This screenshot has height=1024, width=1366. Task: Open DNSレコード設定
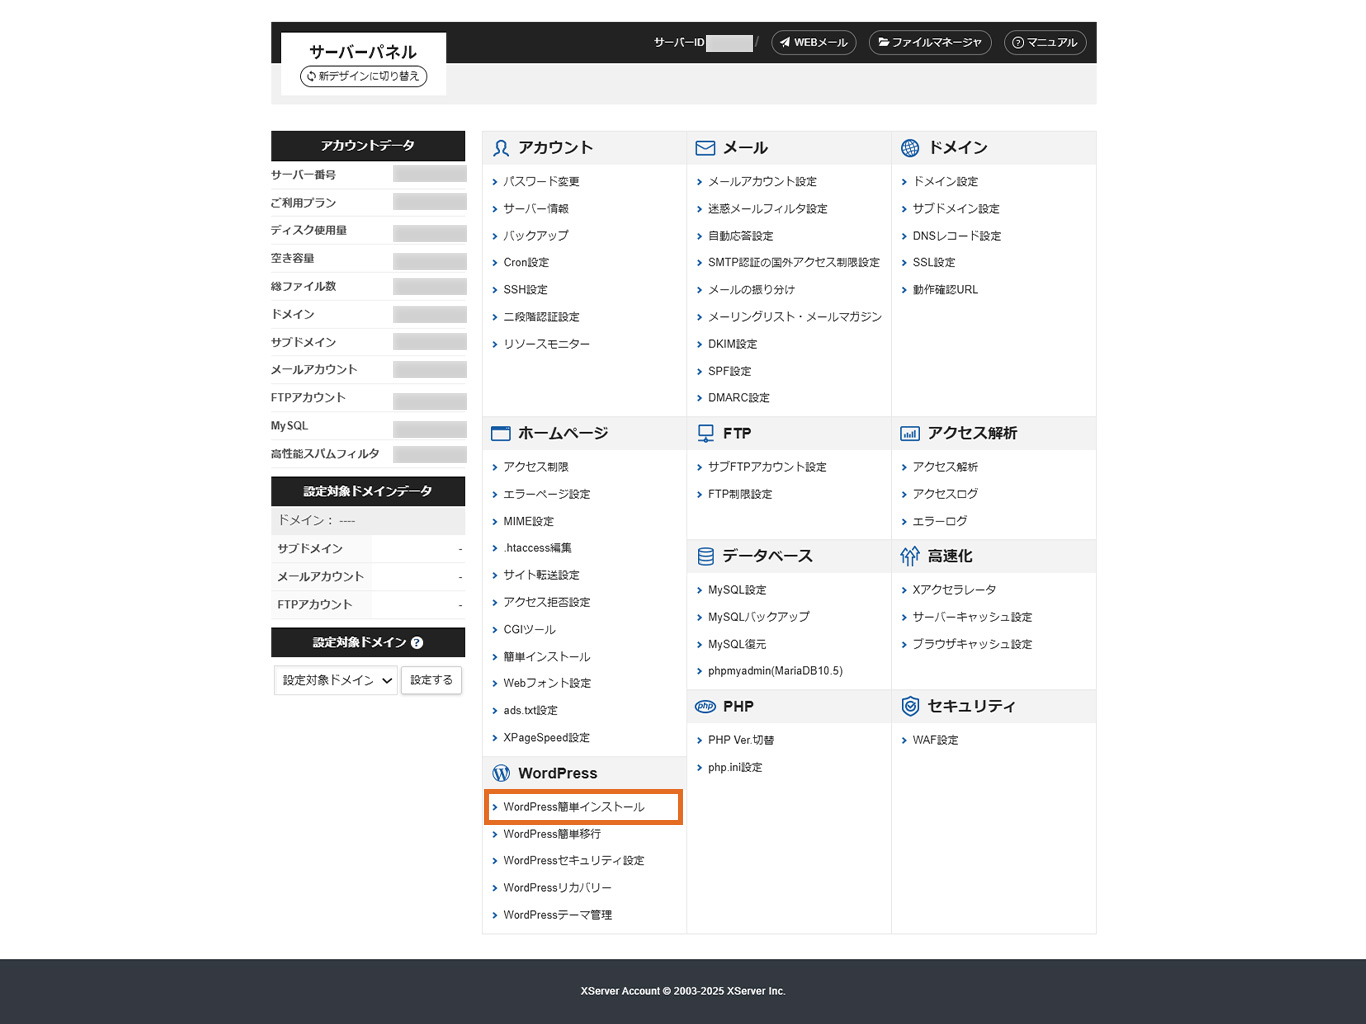coord(957,236)
